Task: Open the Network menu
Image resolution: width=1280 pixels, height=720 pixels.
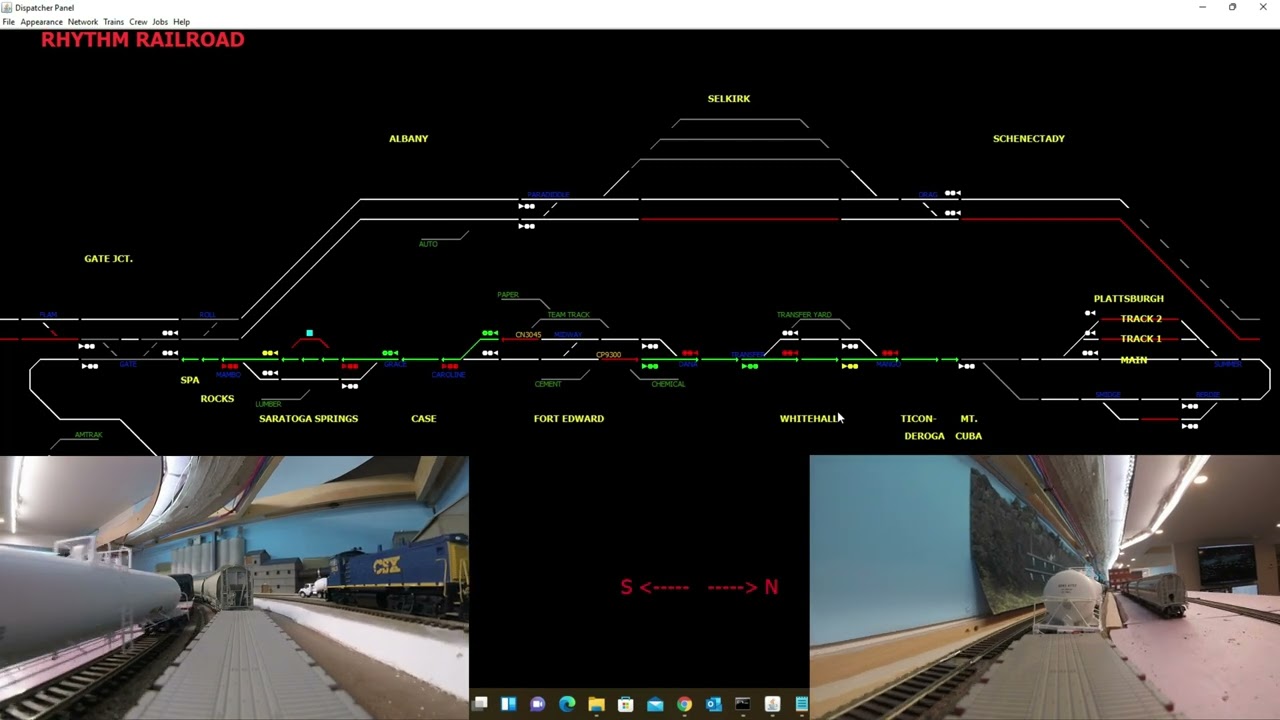Action: (x=83, y=22)
